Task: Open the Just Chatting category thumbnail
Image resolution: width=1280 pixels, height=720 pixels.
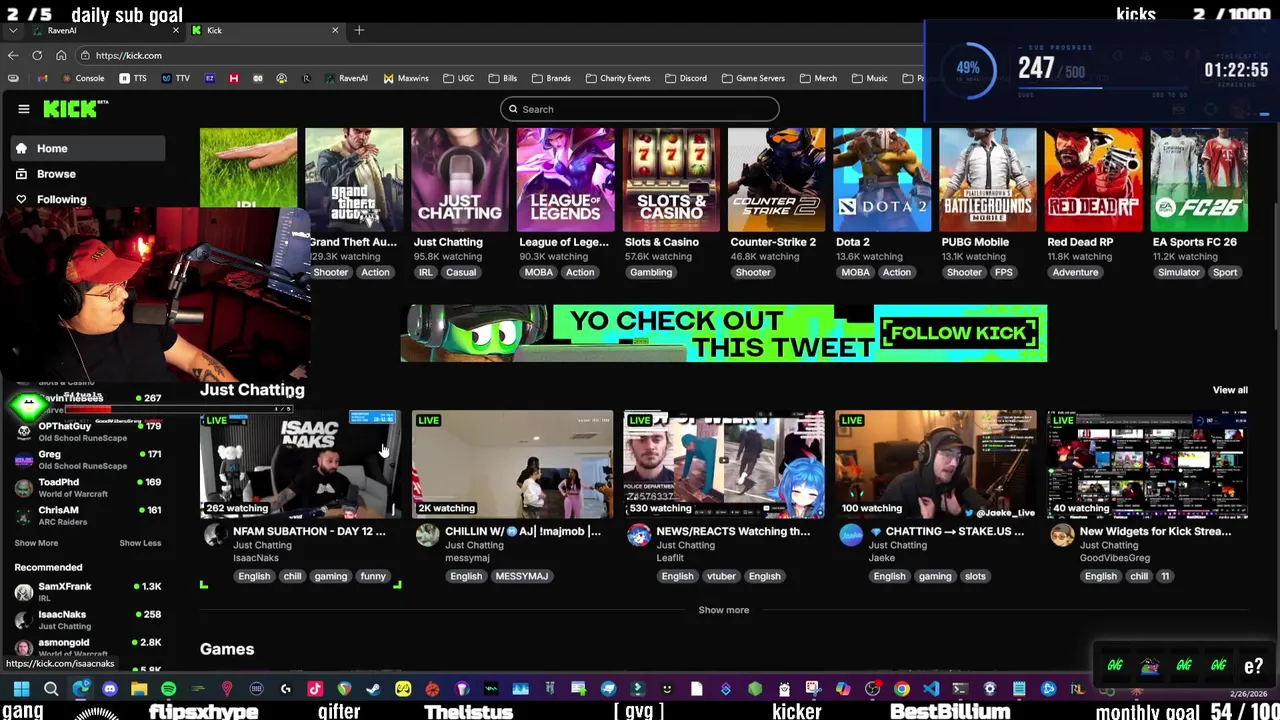Action: (460, 180)
